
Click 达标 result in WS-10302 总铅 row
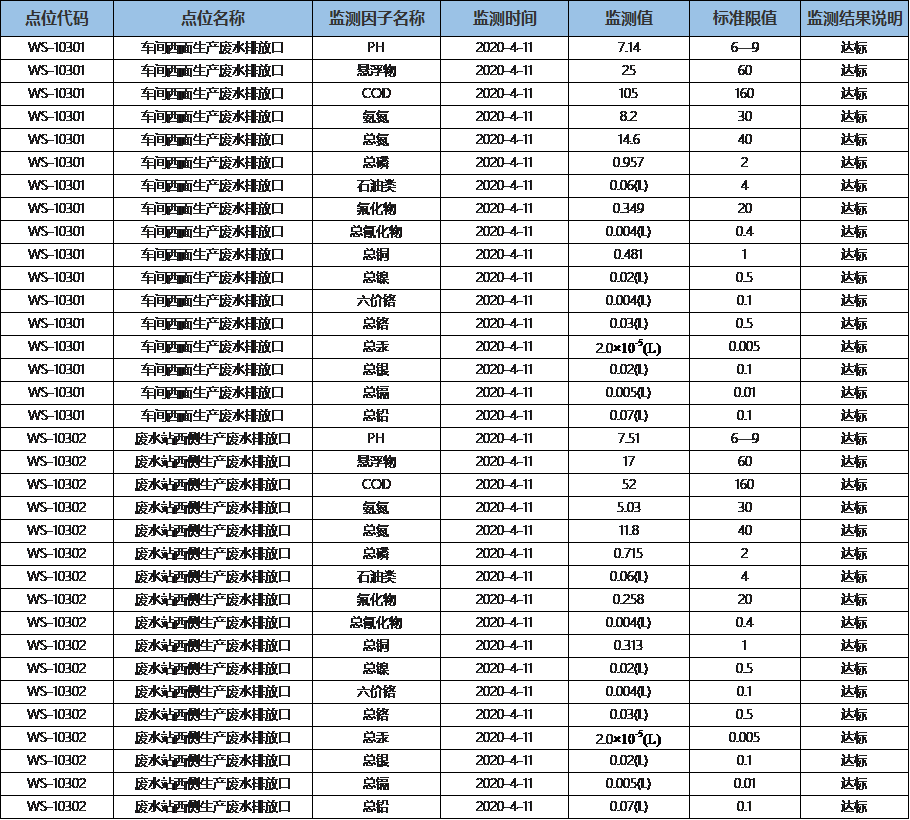pyautogui.click(x=854, y=807)
